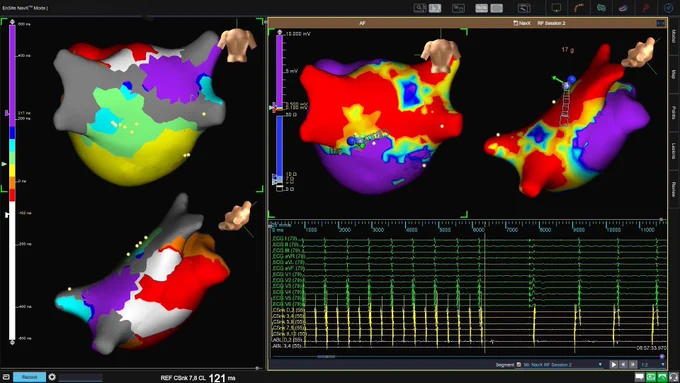Step backward with the previous frame button
680x383 pixels.
click(624, 365)
